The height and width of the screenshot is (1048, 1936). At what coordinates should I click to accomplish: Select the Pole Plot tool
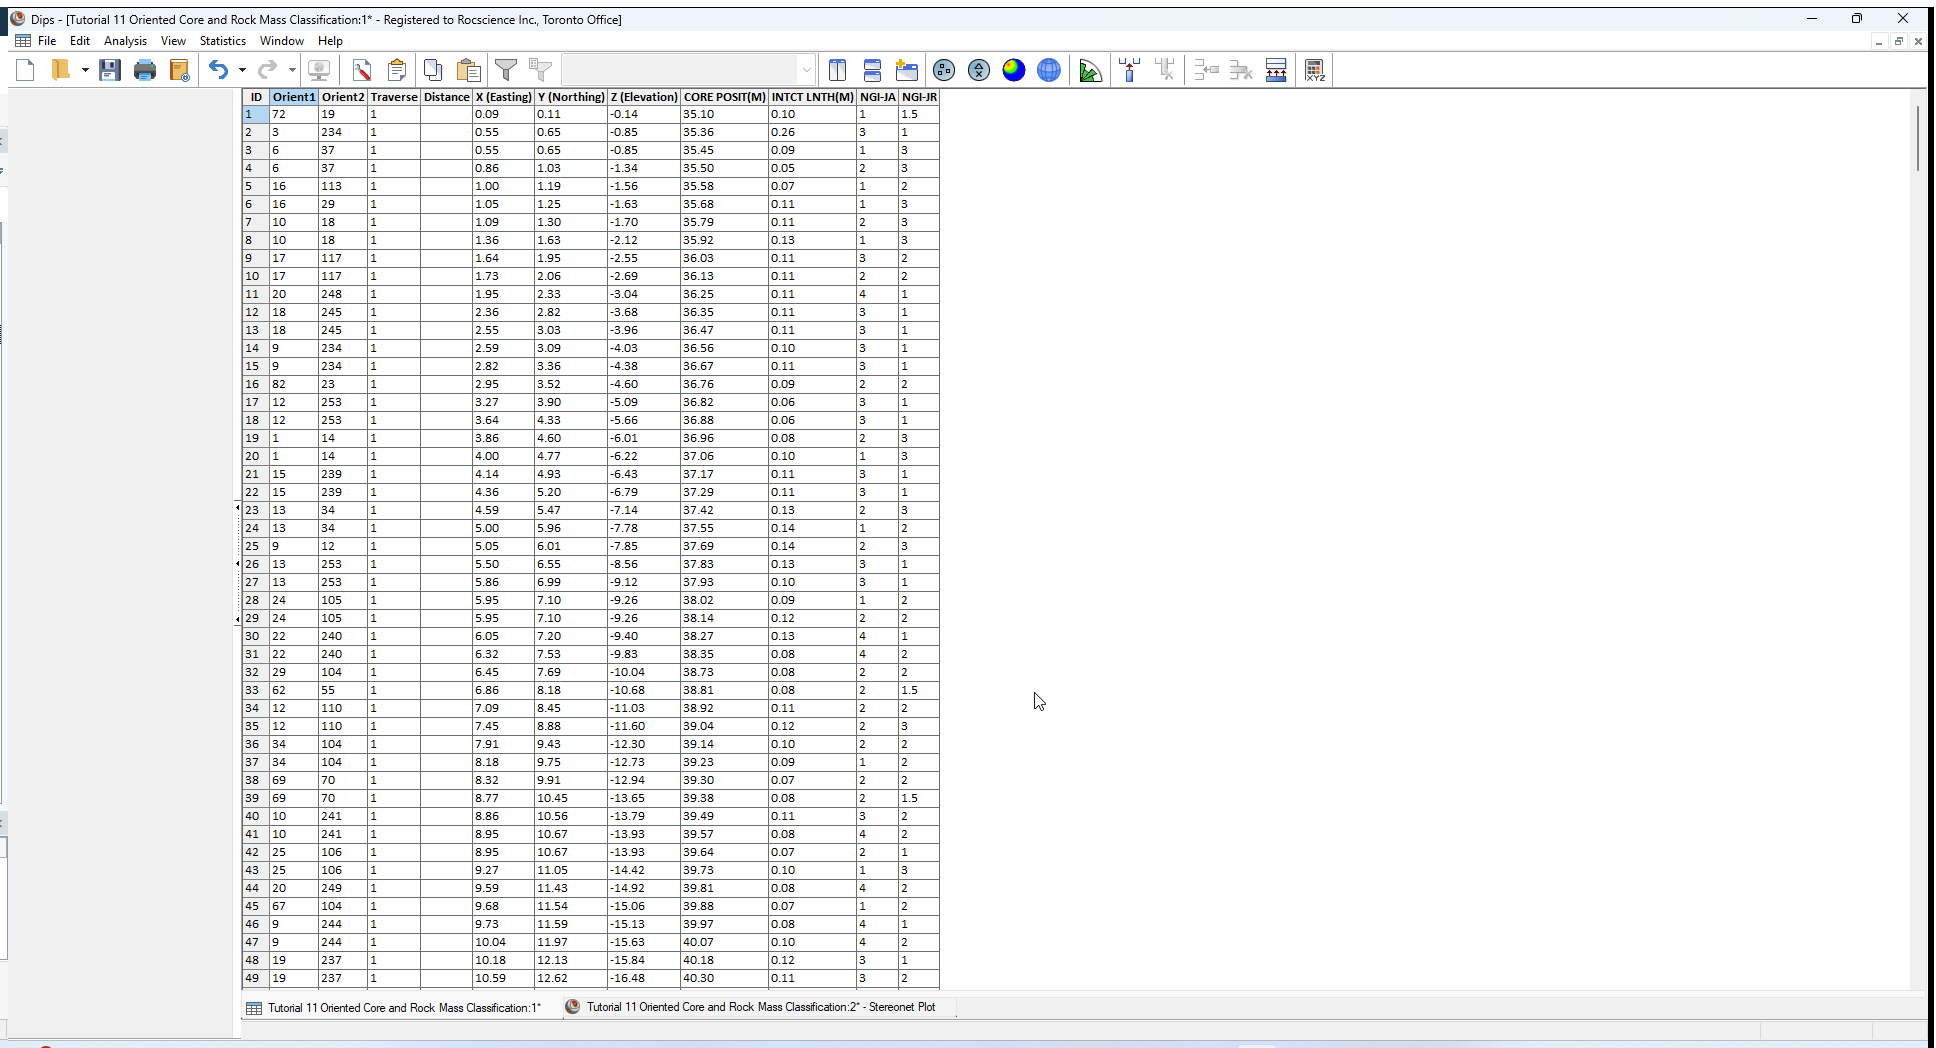945,70
